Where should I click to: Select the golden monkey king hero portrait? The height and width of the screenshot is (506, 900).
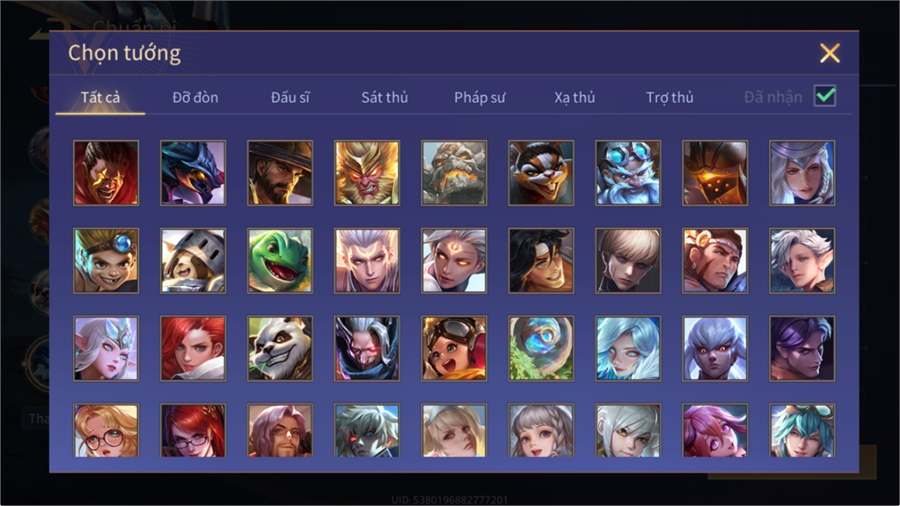click(x=367, y=173)
